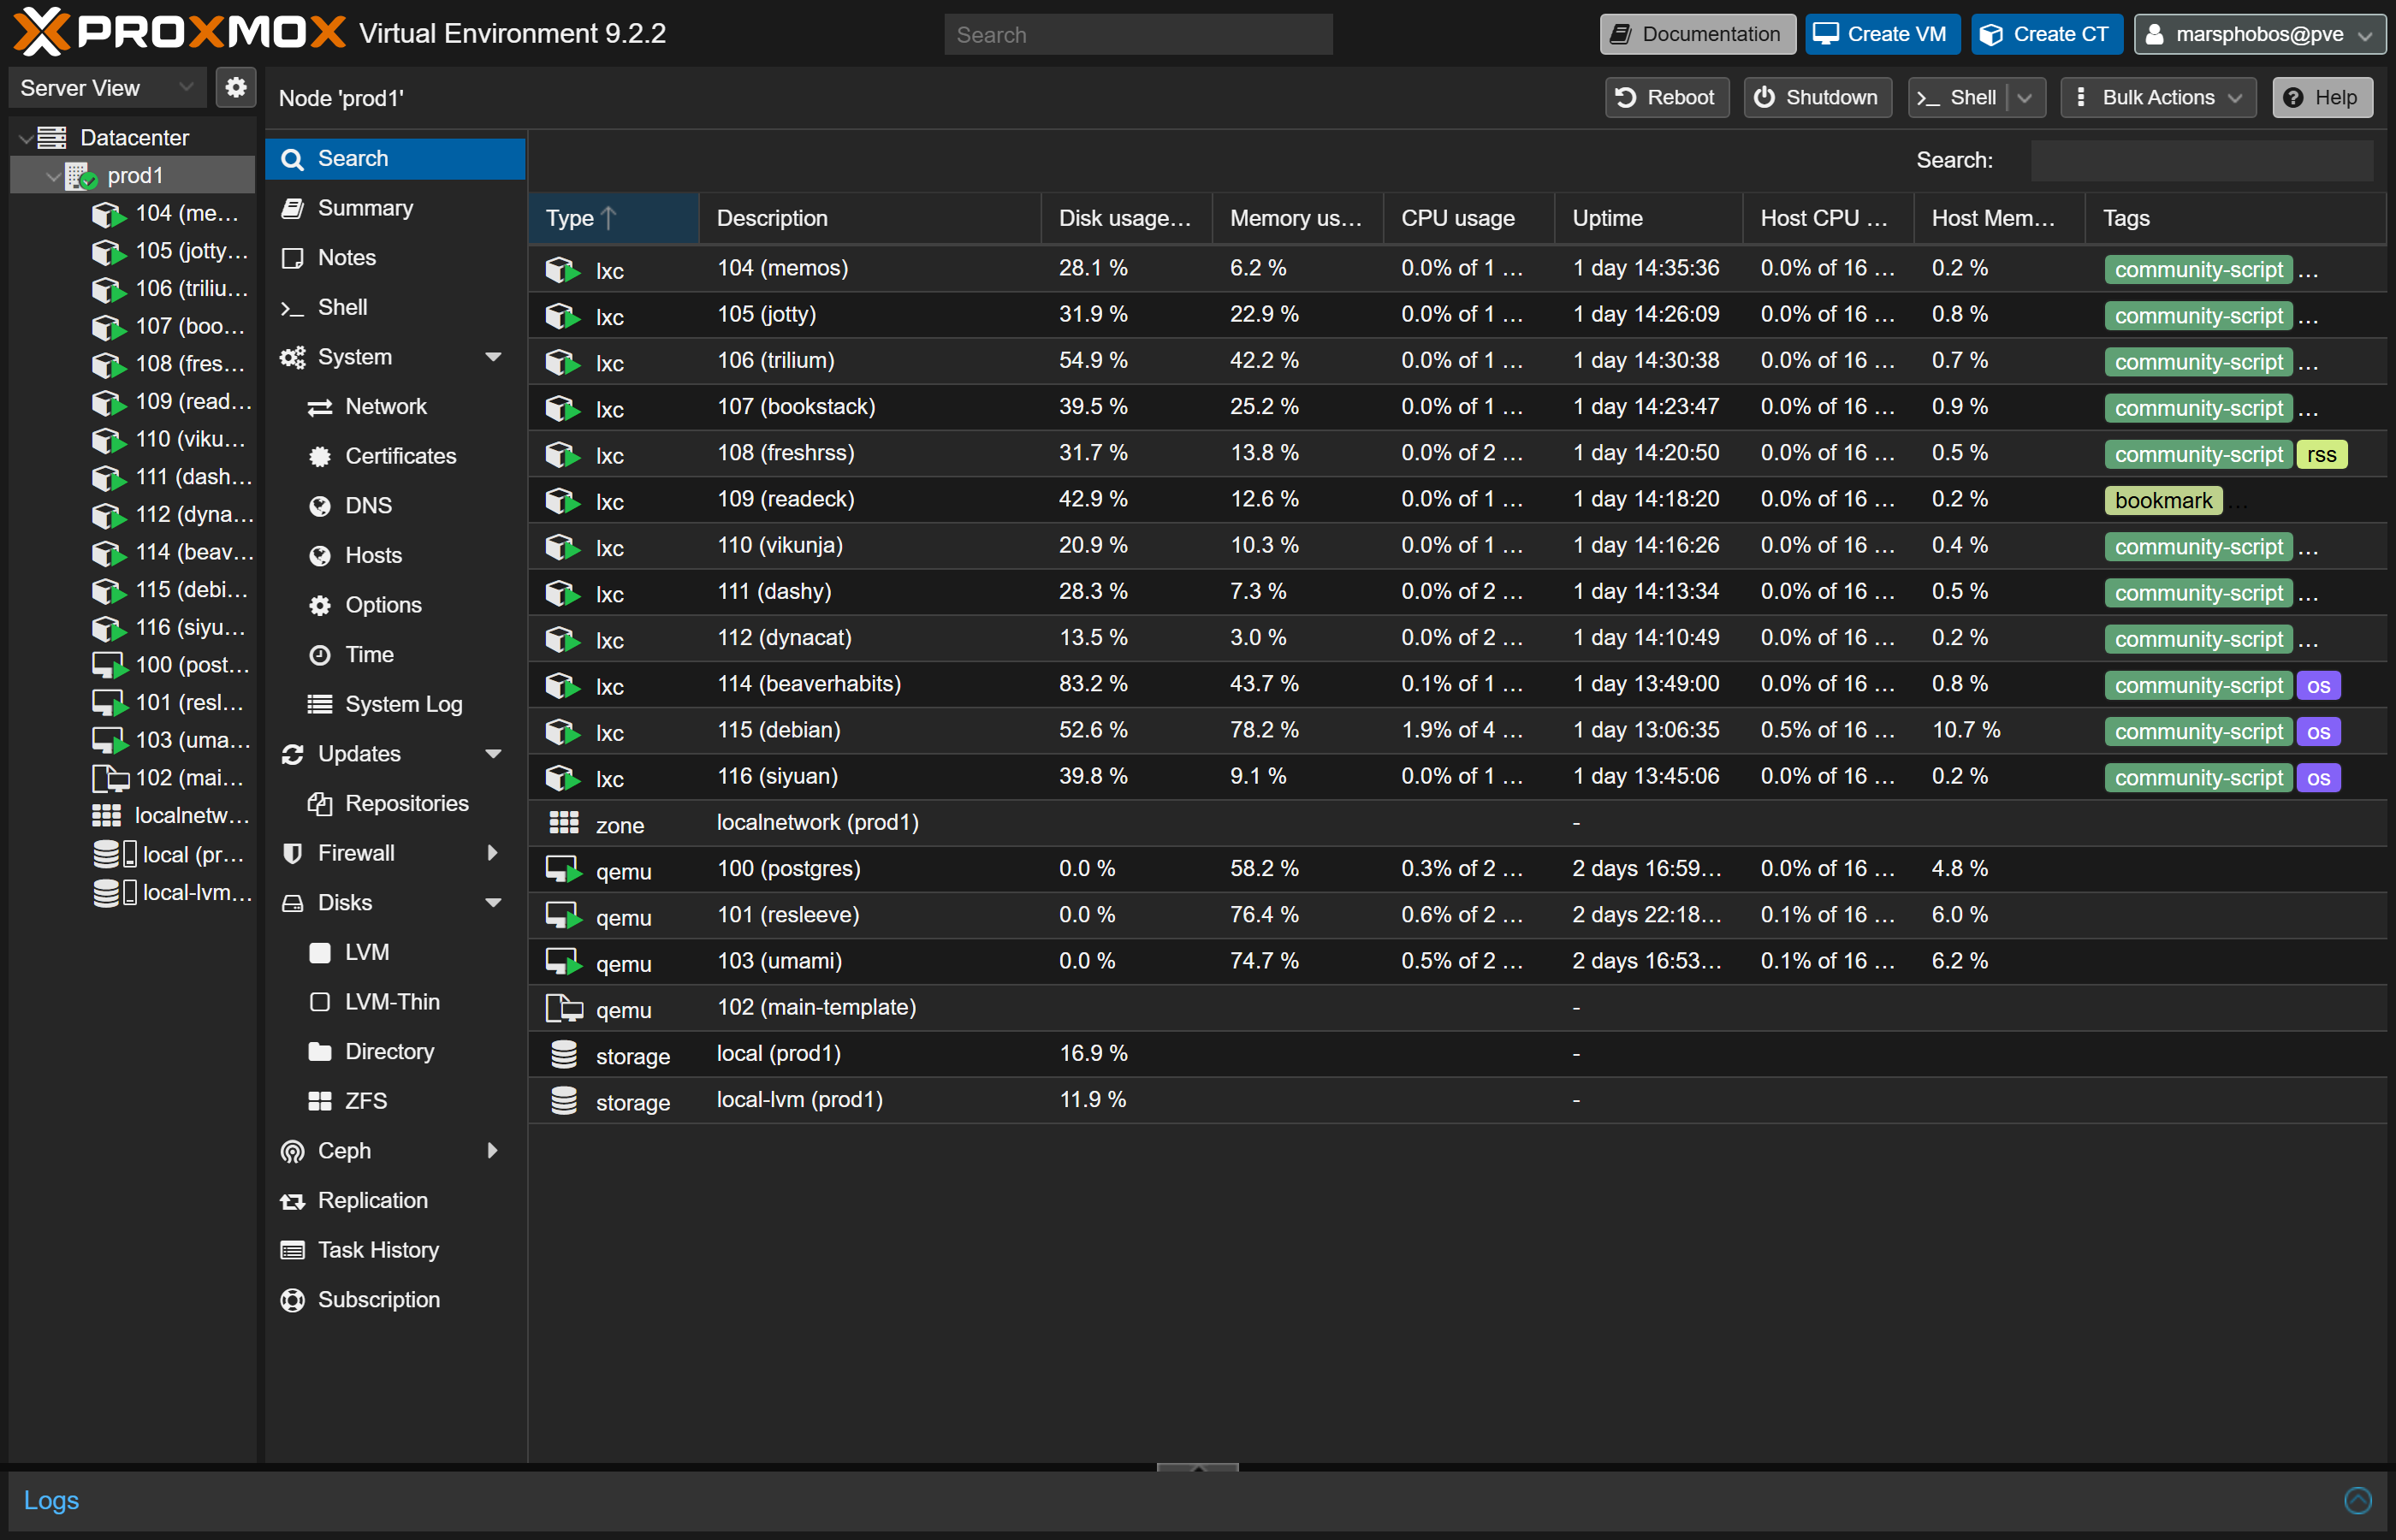
Task: Sort by the Memory usage column header
Action: (1297, 218)
